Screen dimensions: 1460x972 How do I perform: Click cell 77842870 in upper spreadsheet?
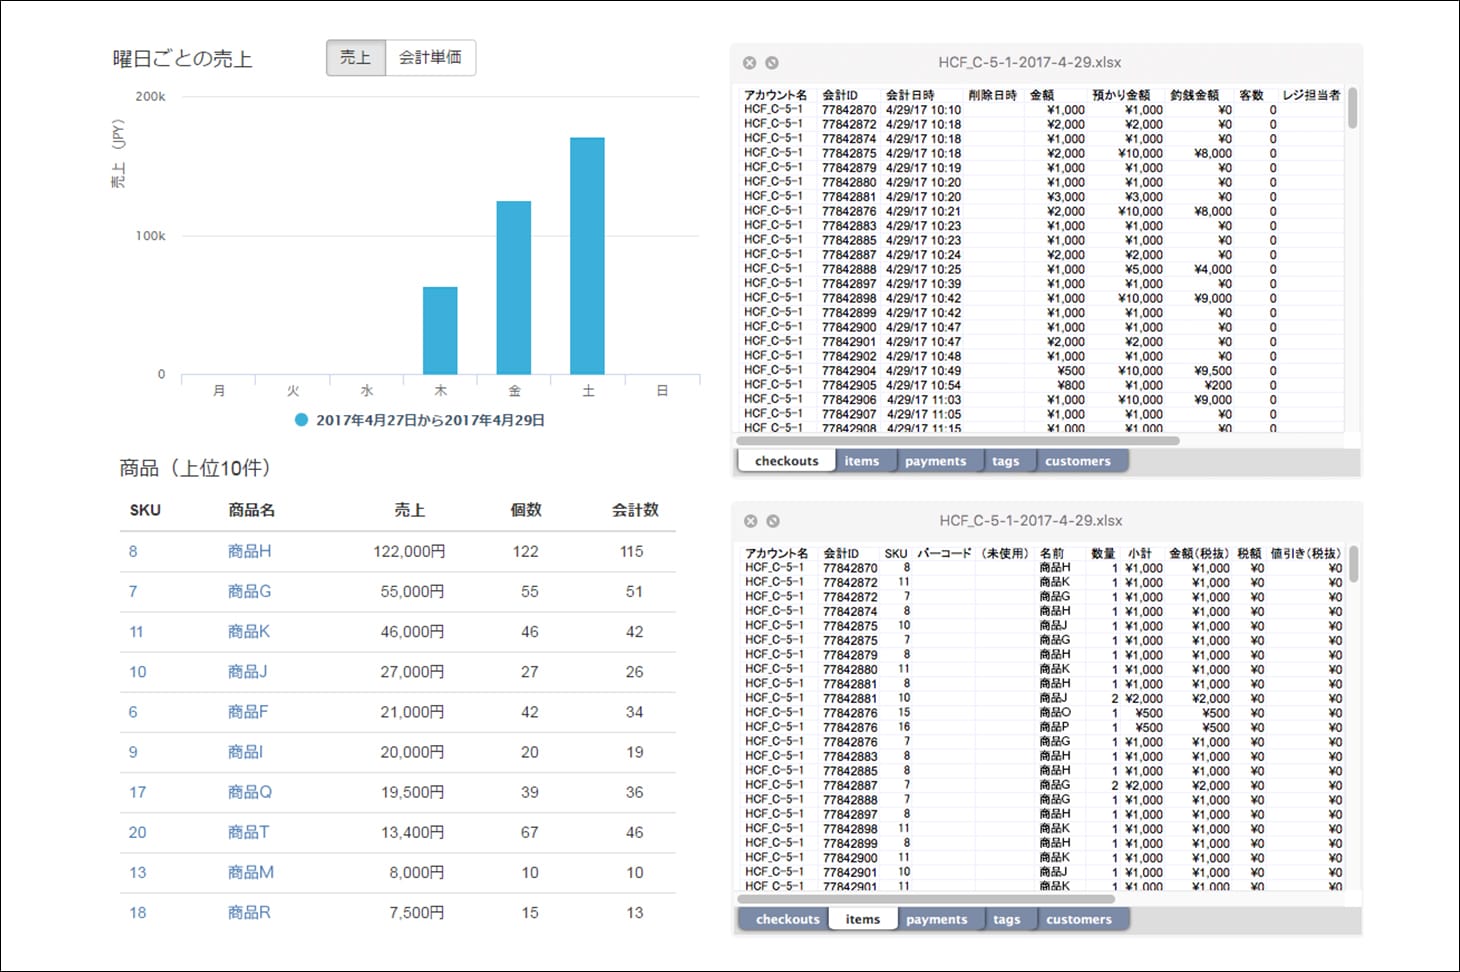849,110
